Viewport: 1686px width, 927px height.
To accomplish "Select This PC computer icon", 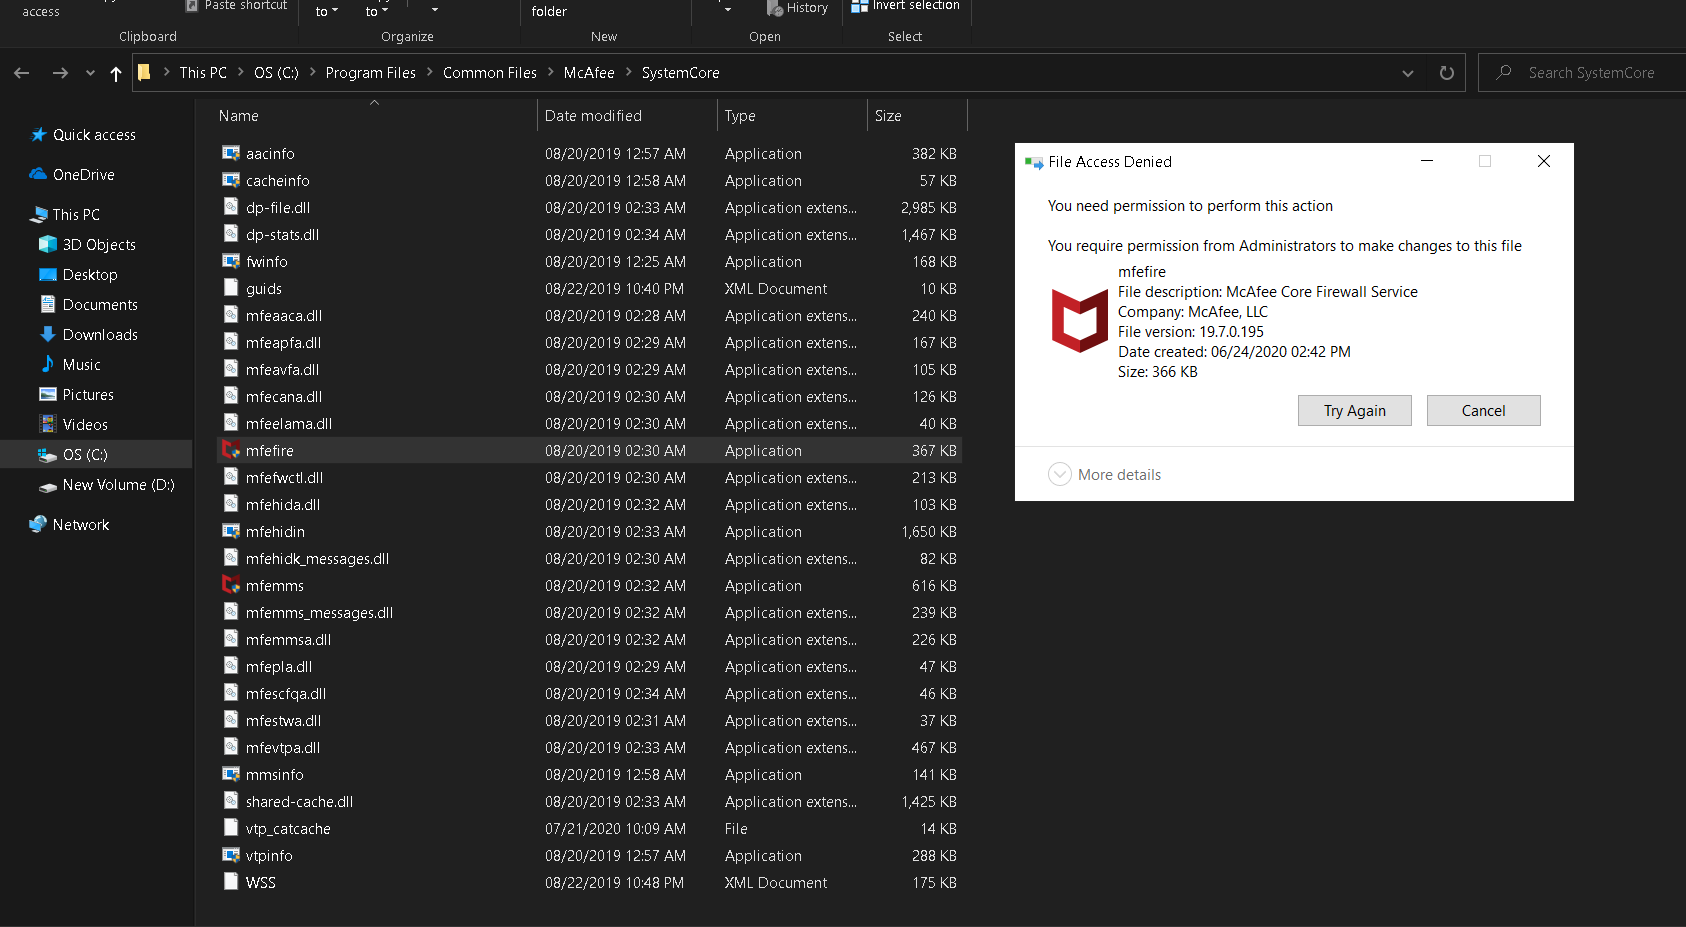I will (39, 214).
